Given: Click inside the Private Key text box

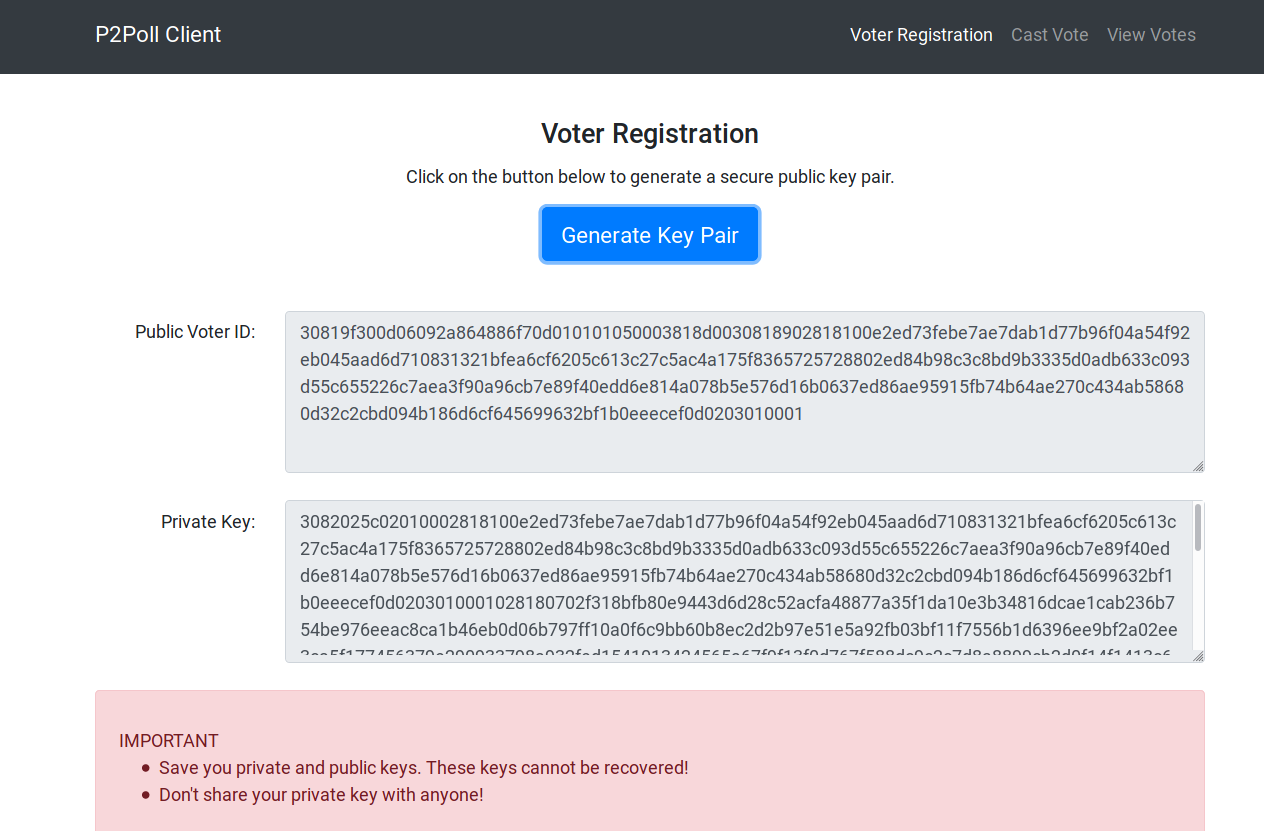Looking at the screenshot, I should pos(738,581).
